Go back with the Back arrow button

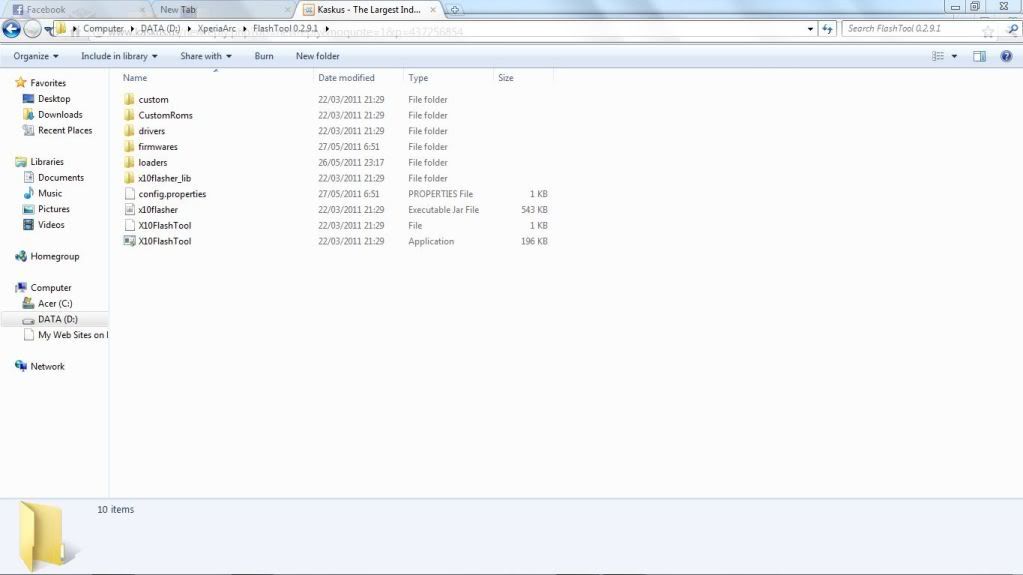(12, 29)
